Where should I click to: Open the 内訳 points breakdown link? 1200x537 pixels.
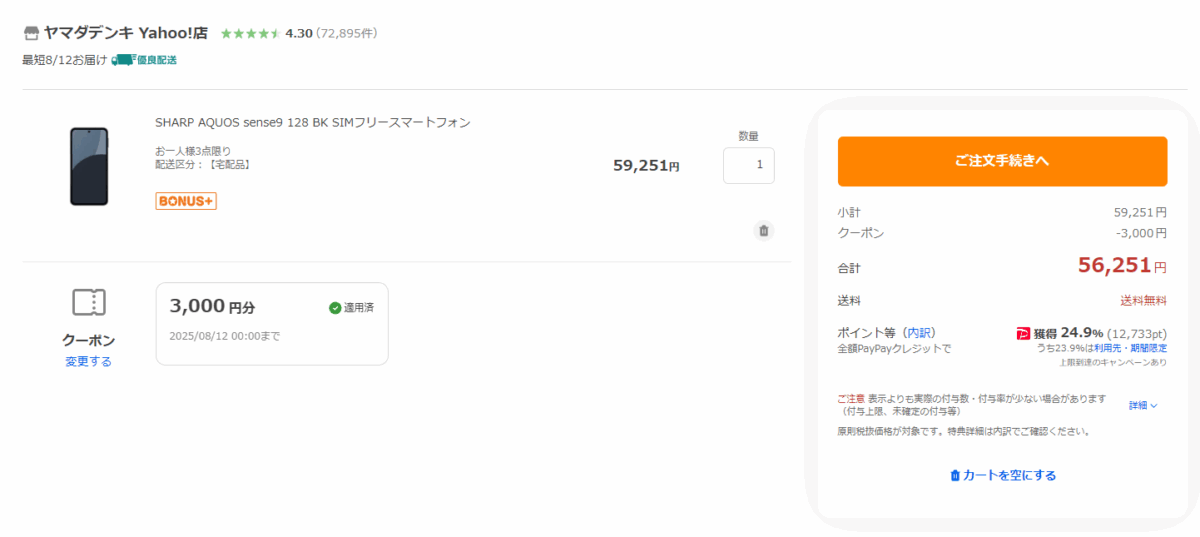click(x=920, y=332)
